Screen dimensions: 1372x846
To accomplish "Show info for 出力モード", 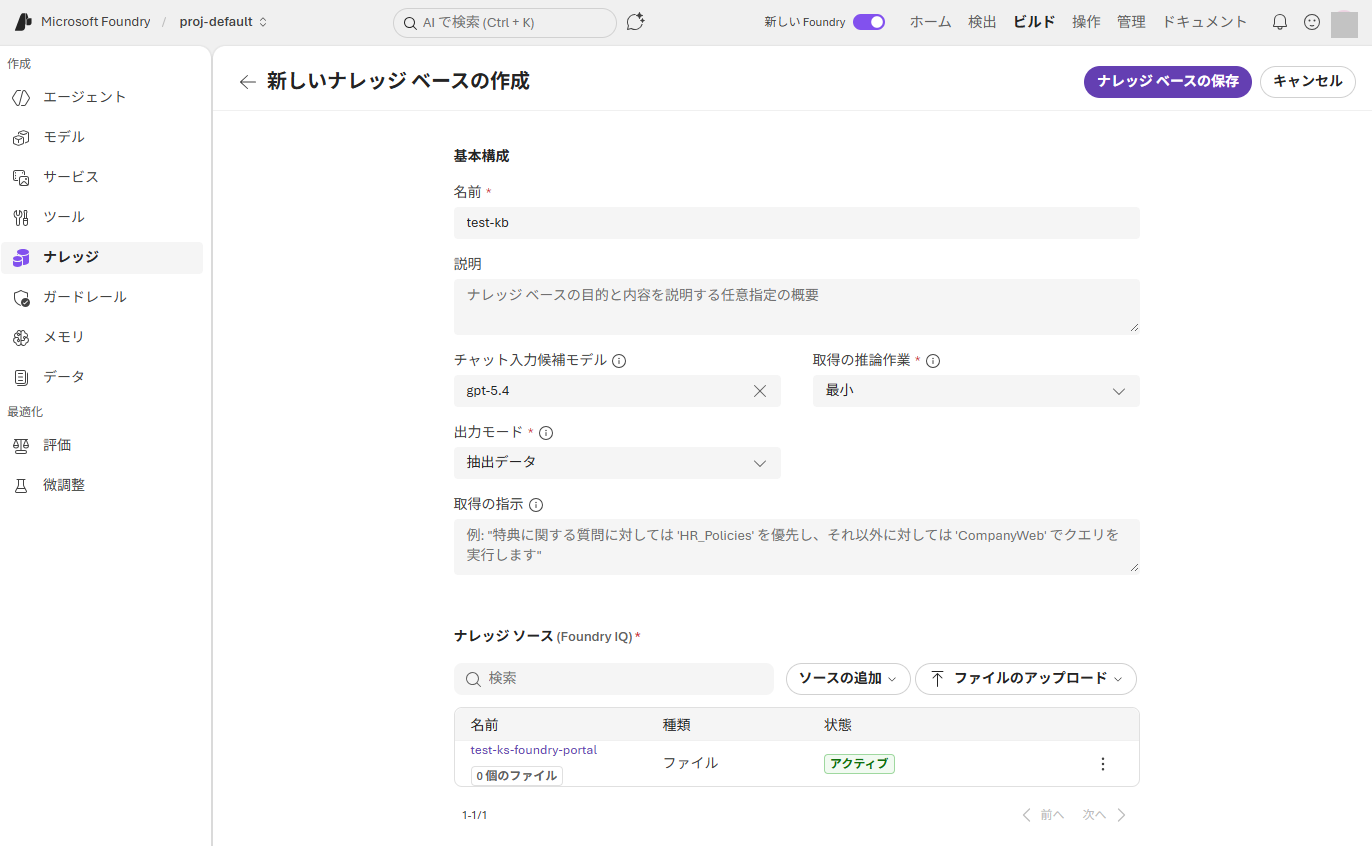I will (546, 433).
